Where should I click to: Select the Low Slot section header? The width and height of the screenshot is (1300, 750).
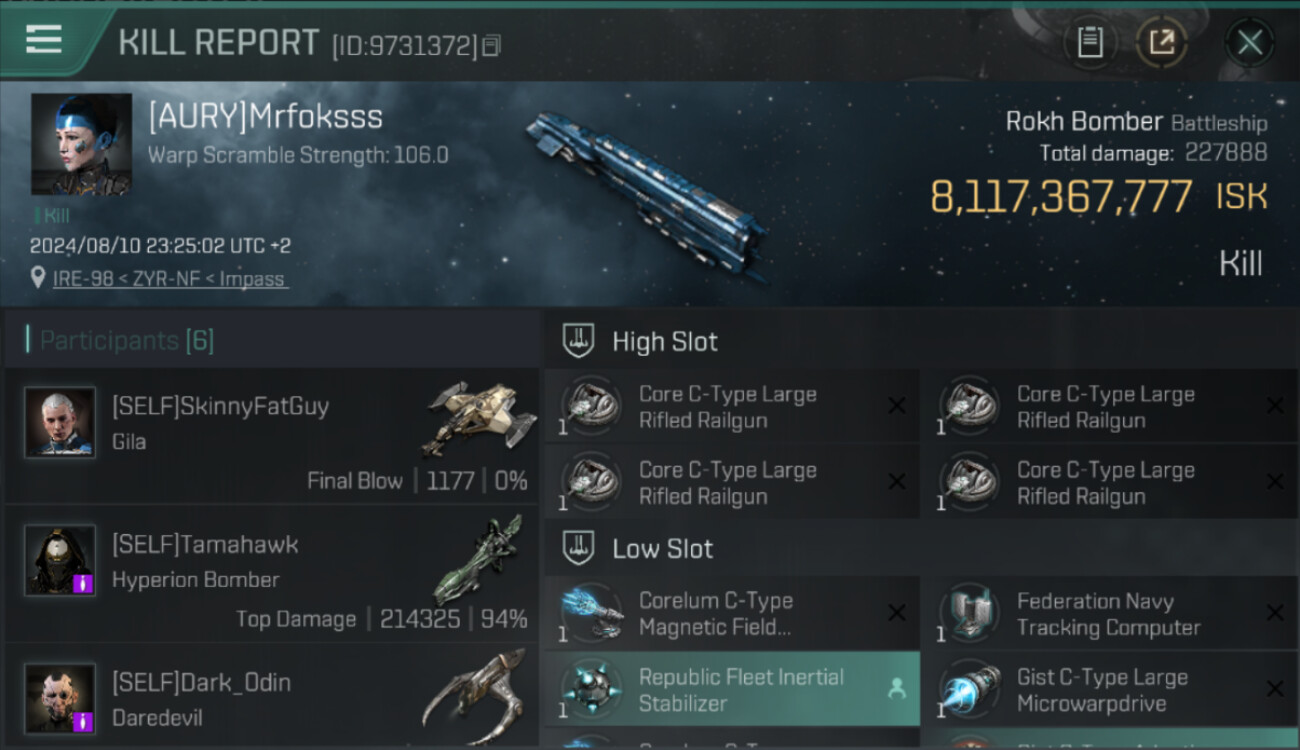(662, 549)
